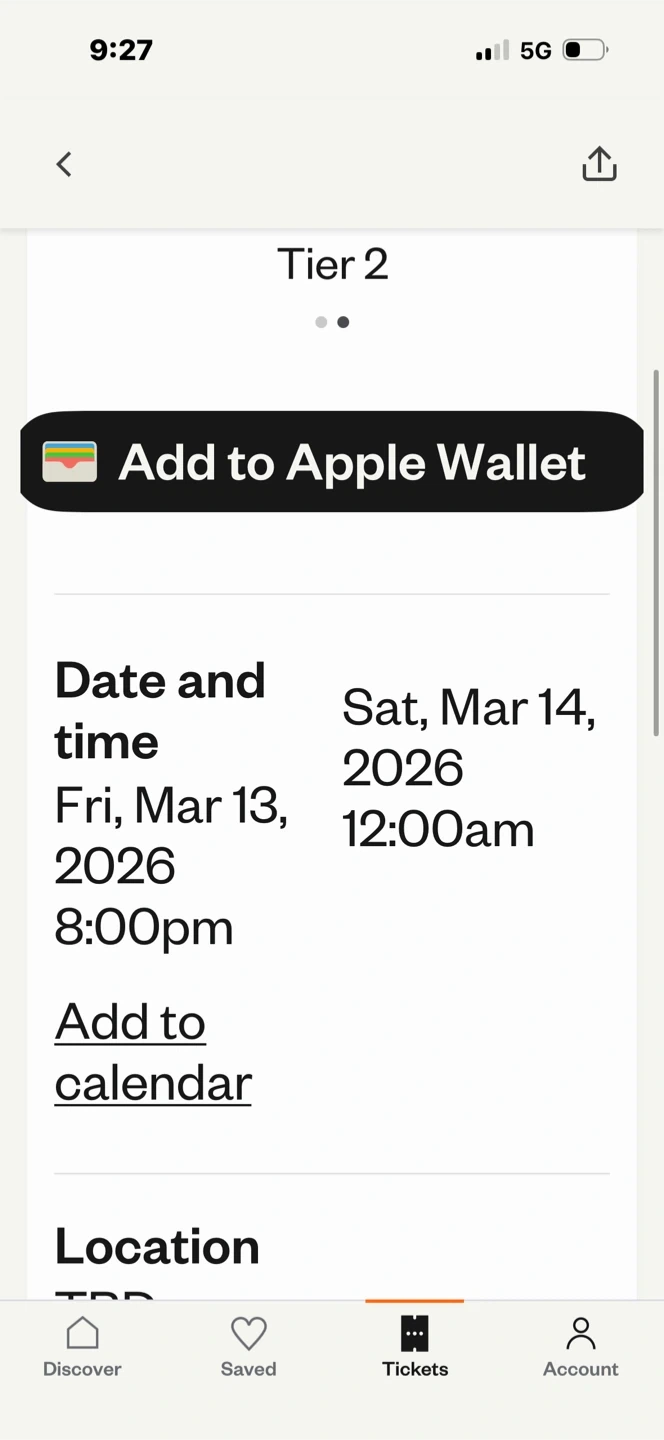Open the share sheet icon

click(x=599, y=164)
